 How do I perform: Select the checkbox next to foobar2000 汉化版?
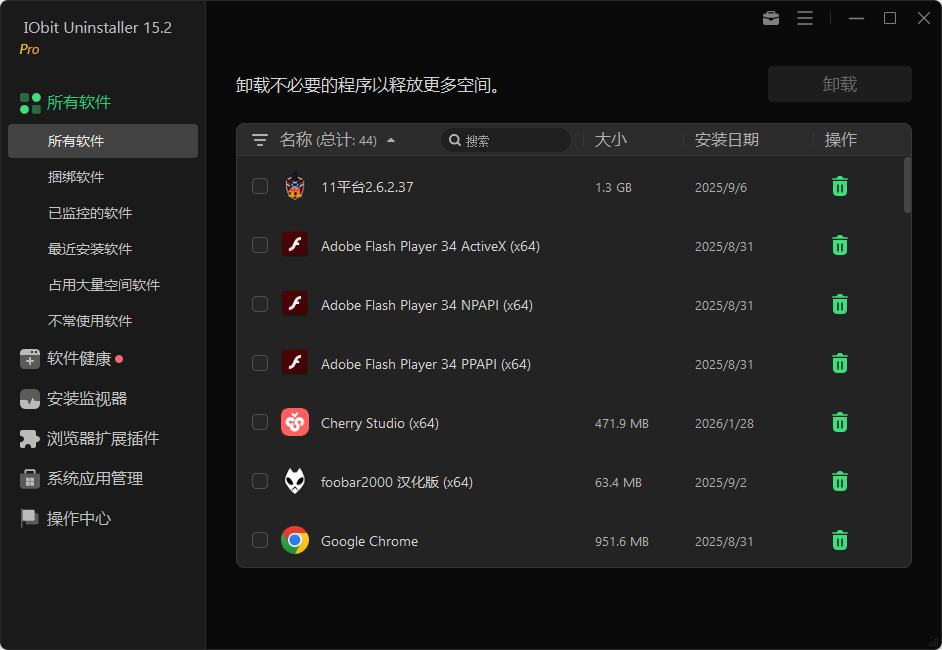[260, 481]
